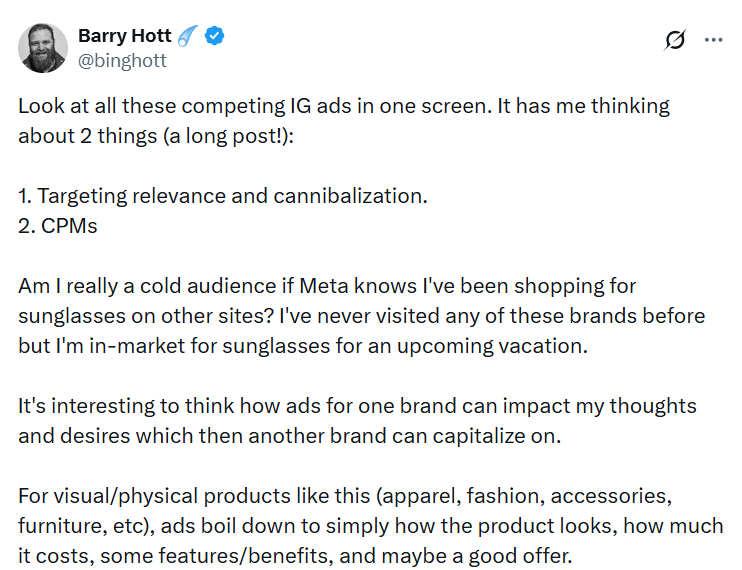Click the blue verified checkmark badge

click(215, 37)
